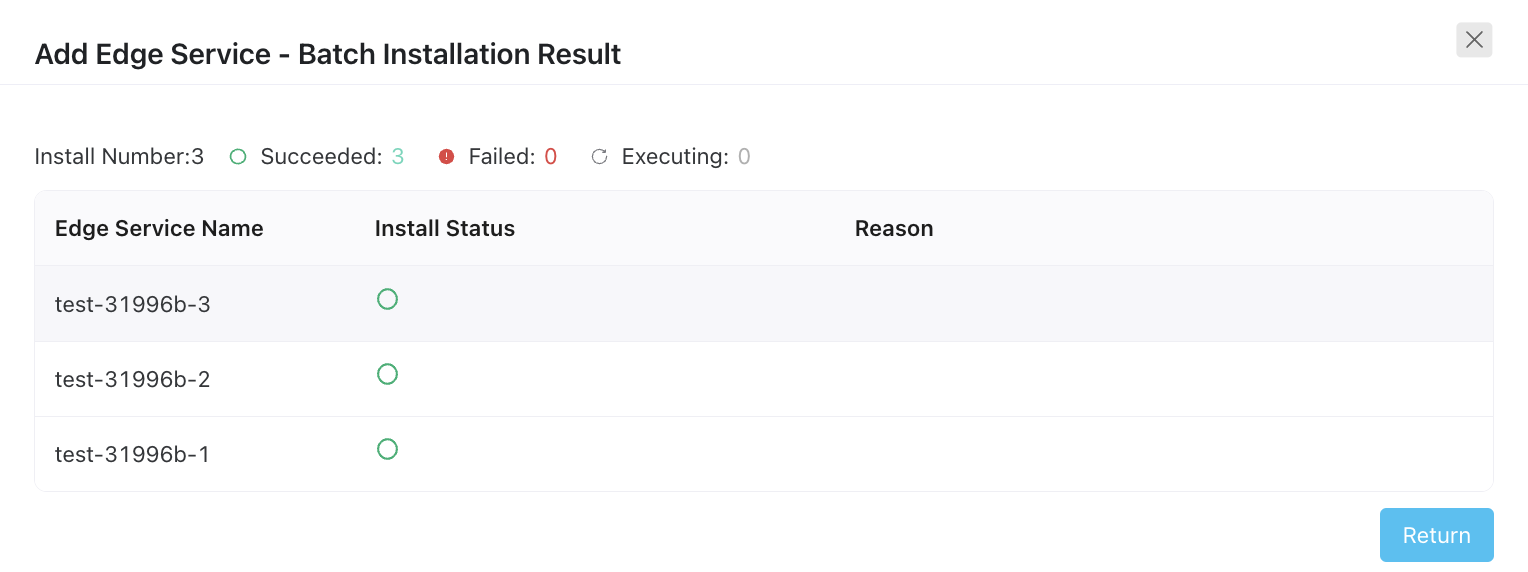Click the Return button
The height and width of the screenshot is (572, 1528).
tap(1436, 535)
